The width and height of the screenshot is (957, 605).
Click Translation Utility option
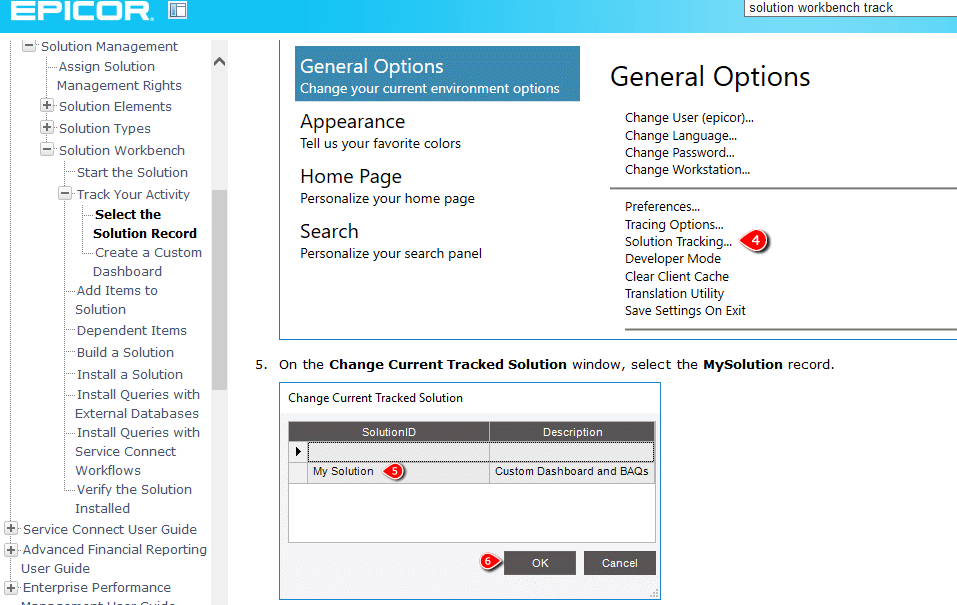(x=674, y=294)
